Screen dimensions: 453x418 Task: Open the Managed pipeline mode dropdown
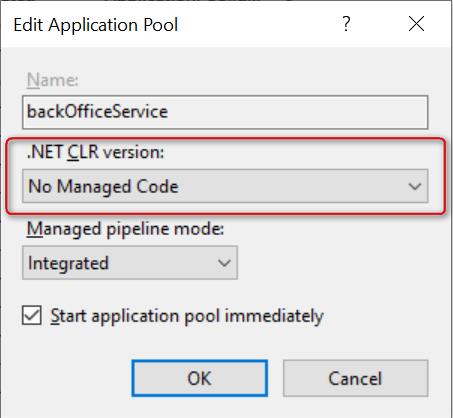tap(130, 263)
